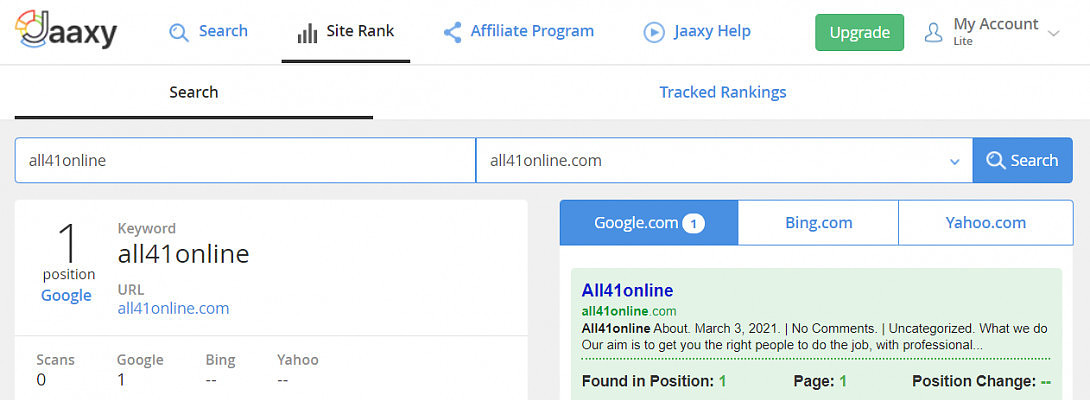Click the Affiliate Program share icon
The height and width of the screenshot is (400, 1090).
pyautogui.click(x=453, y=32)
